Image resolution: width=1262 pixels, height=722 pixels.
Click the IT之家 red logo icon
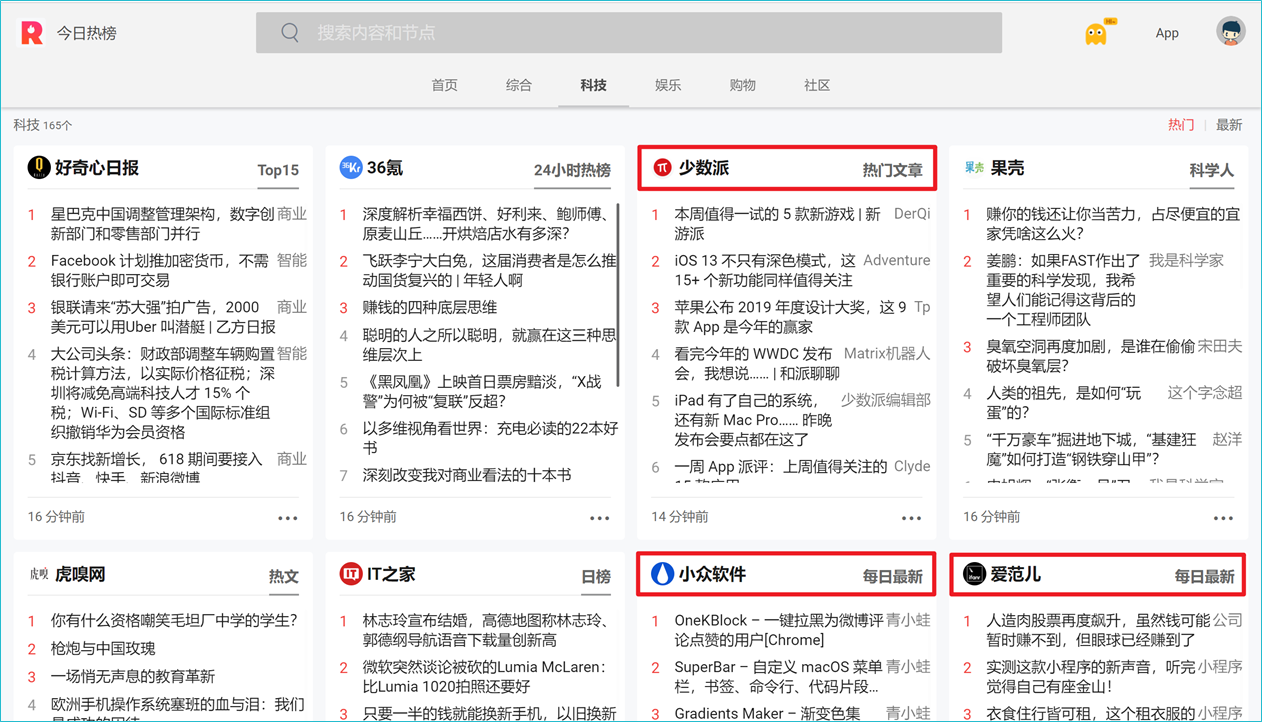(351, 574)
